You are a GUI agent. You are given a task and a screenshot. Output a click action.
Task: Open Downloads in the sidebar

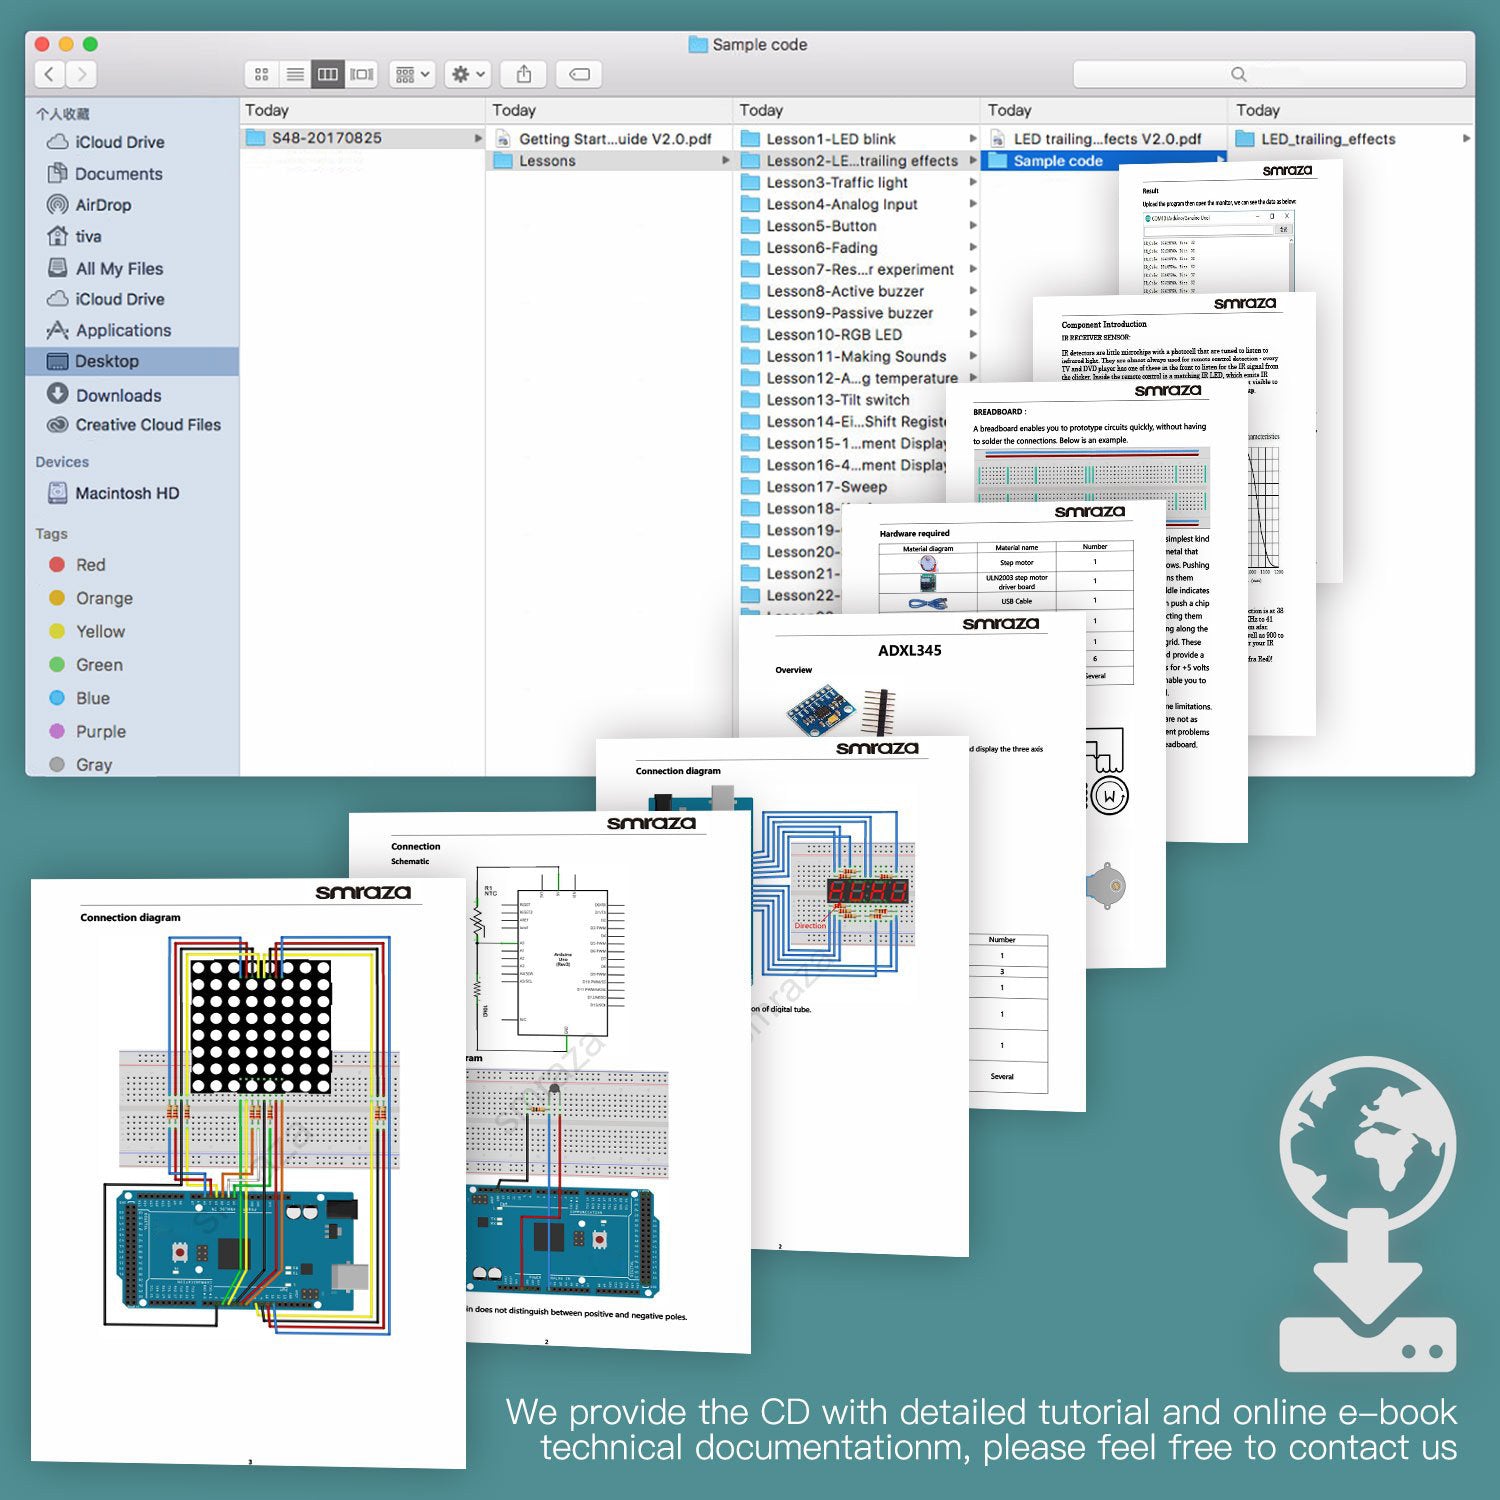(x=104, y=395)
